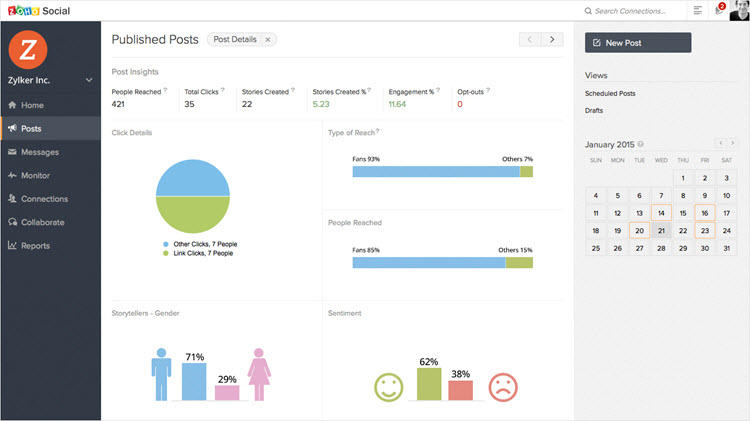Show next month in the calendar

coord(732,143)
